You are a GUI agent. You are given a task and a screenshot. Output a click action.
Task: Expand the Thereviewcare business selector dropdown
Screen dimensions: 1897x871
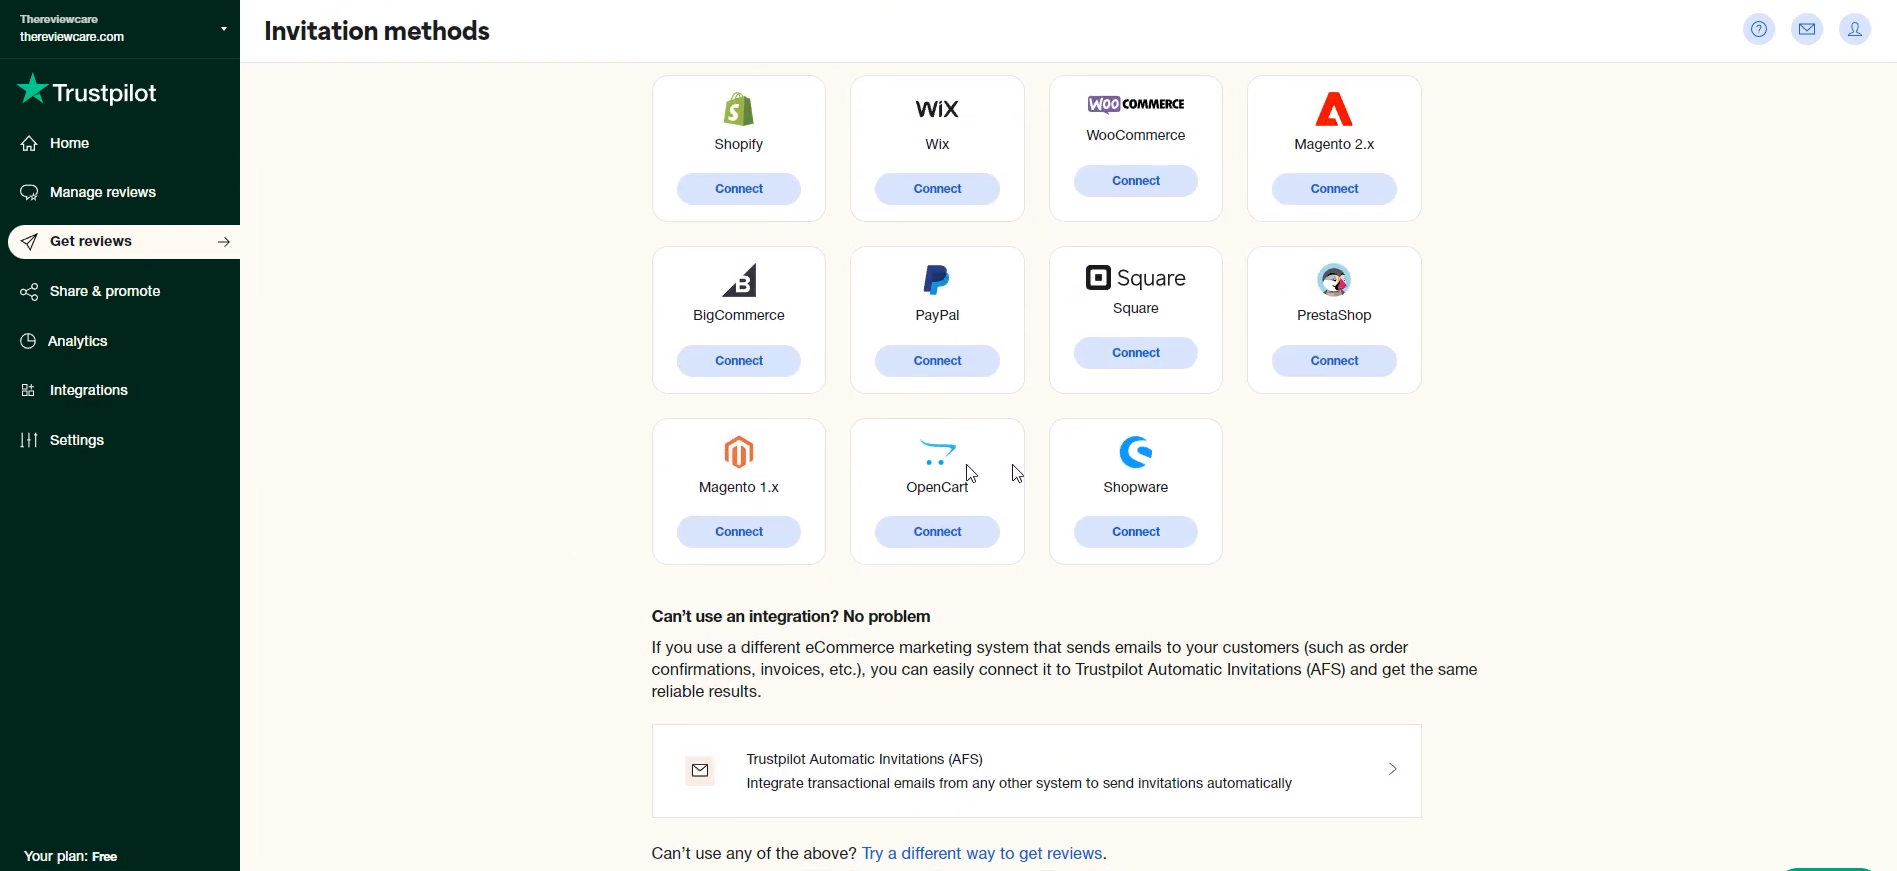pos(224,29)
